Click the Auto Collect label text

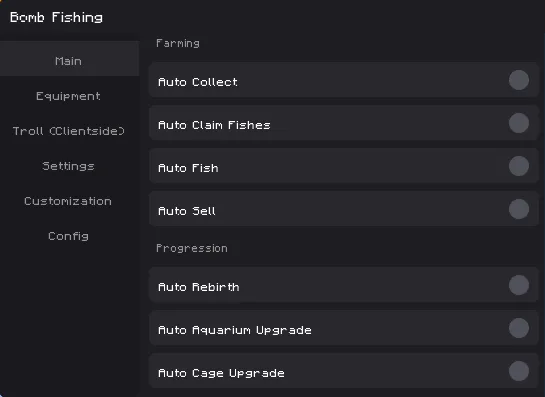(x=198, y=82)
